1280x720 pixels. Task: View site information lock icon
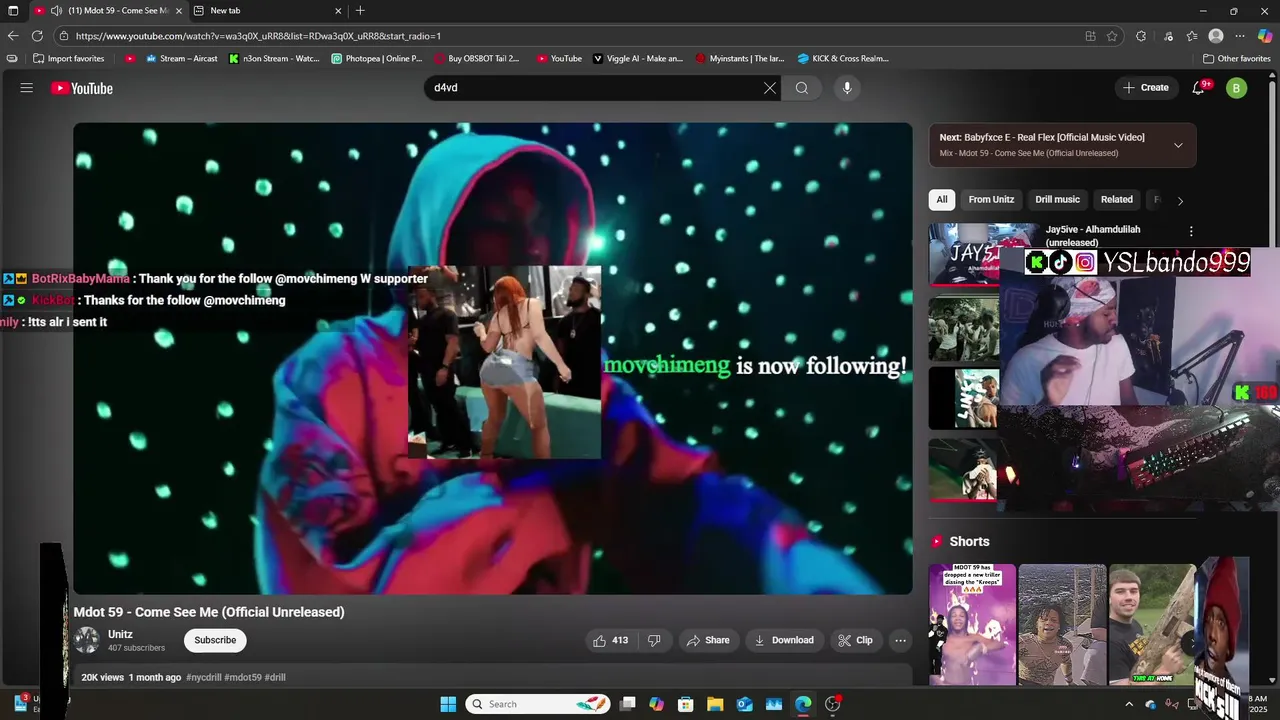pyautogui.click(x=64, y=36)
